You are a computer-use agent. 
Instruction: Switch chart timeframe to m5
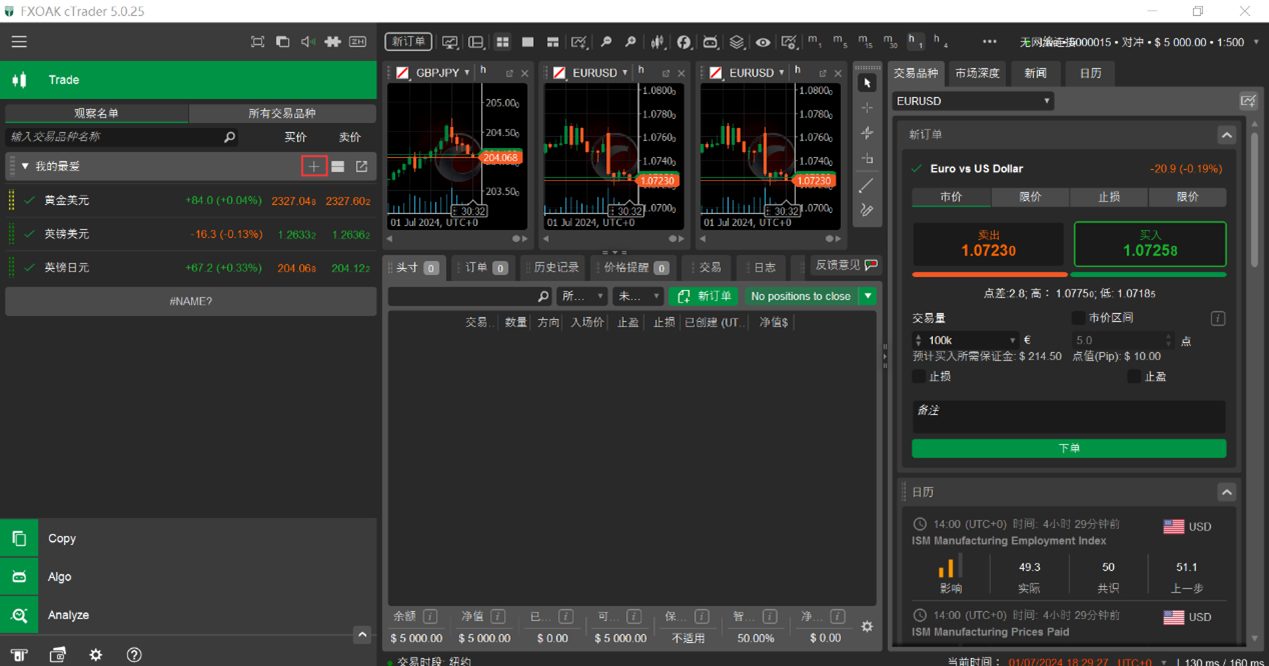pos(838,41)
